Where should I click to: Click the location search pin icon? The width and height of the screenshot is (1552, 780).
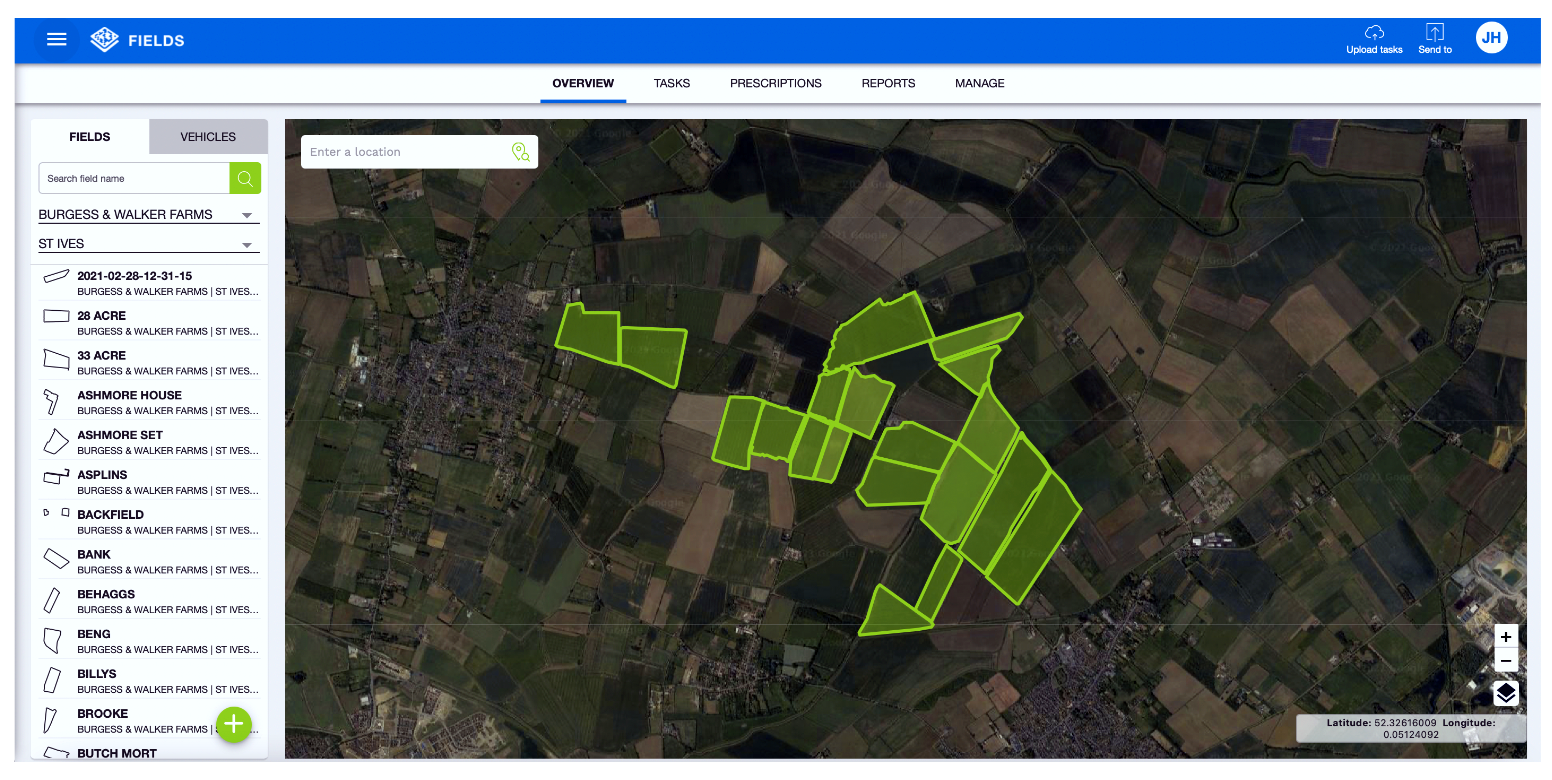[520, 152]
